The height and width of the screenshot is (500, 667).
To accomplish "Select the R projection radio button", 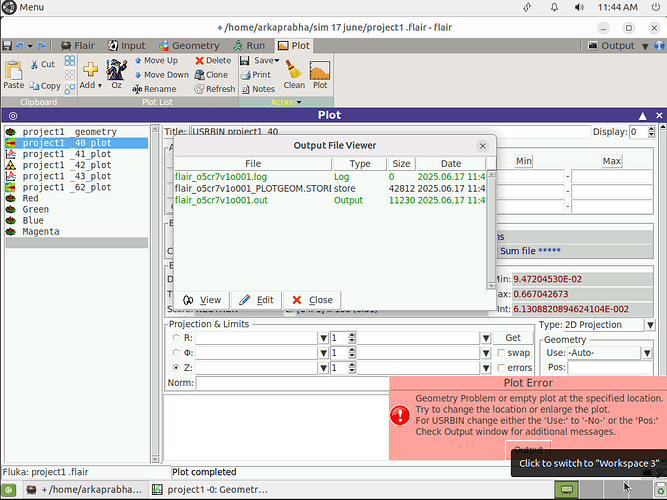I will click(176, 338).
